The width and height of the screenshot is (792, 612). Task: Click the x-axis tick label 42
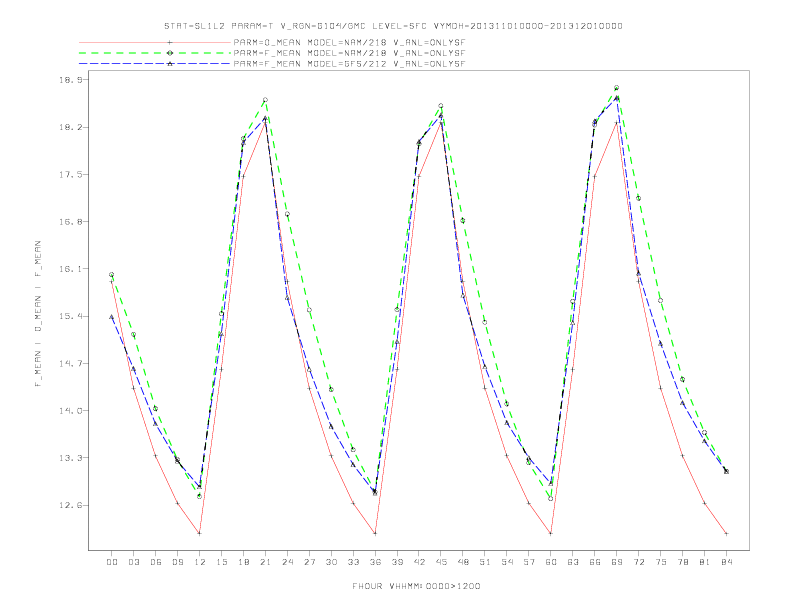(x=419, y=562)
